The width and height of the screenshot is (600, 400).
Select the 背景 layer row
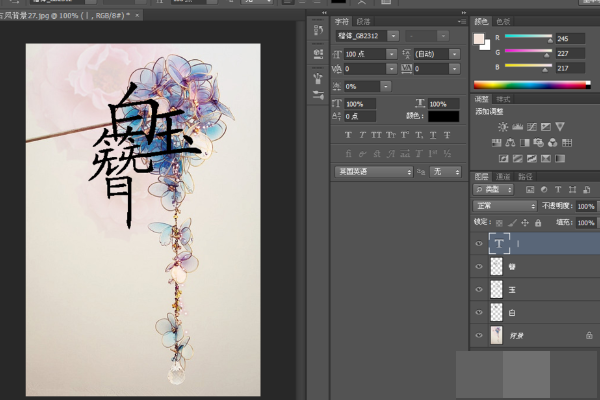(535, 336)
